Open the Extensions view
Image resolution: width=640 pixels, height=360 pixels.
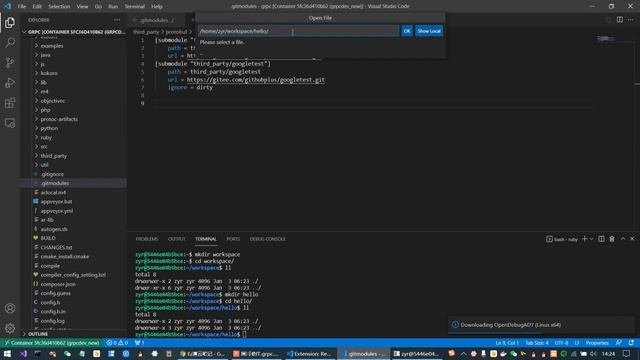point(10,103)
